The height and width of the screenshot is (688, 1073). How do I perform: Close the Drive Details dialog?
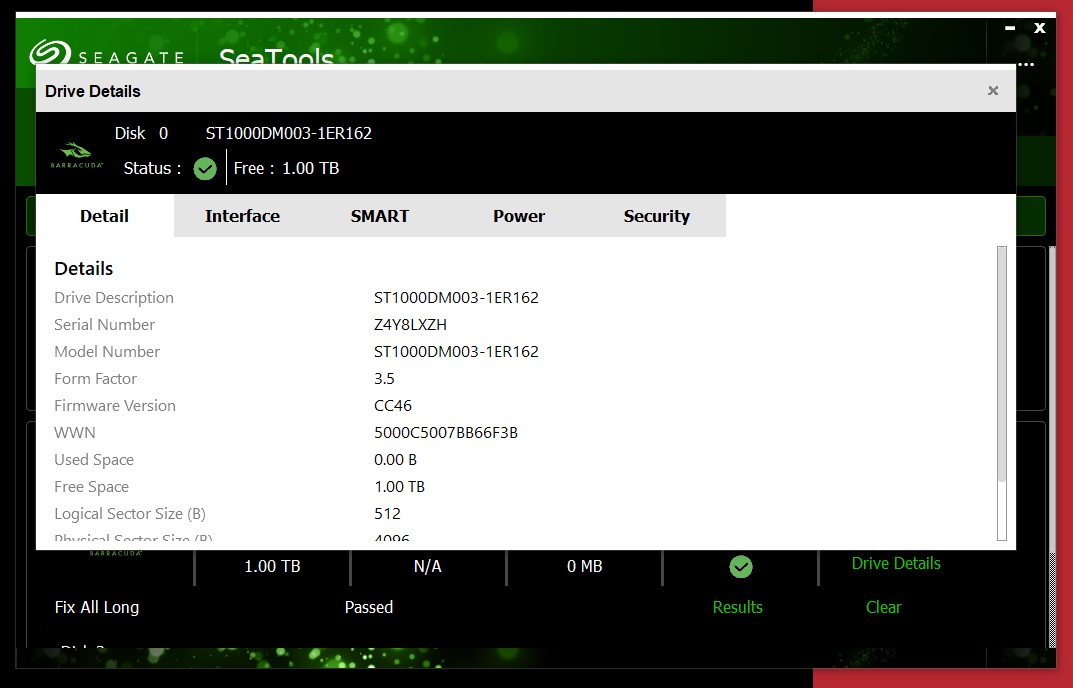pos(993,91)
